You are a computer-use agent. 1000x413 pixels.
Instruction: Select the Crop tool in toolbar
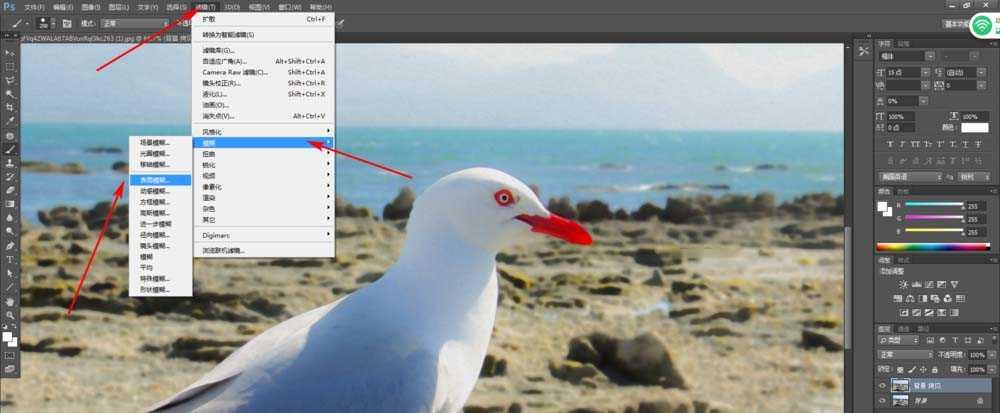(x=10, y=107)
